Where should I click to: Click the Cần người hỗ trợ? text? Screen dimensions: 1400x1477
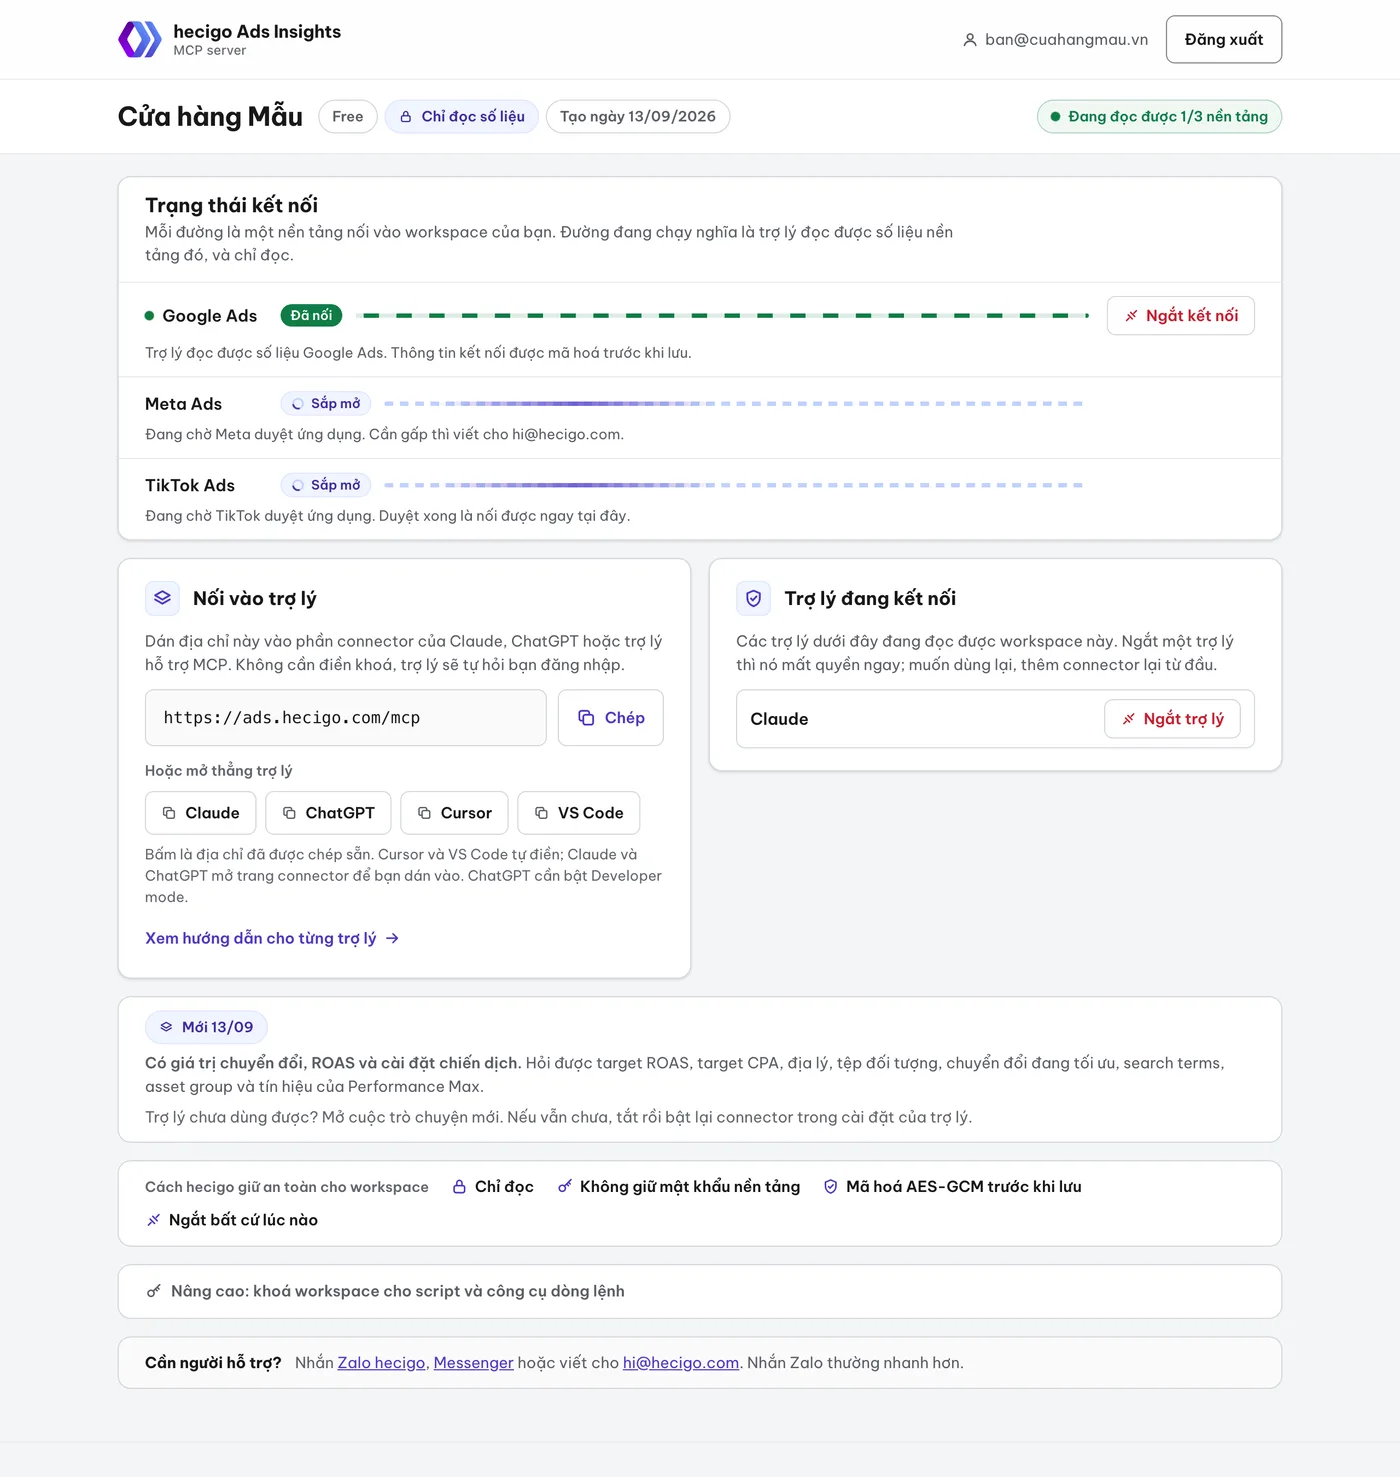tap(213, 1363)
